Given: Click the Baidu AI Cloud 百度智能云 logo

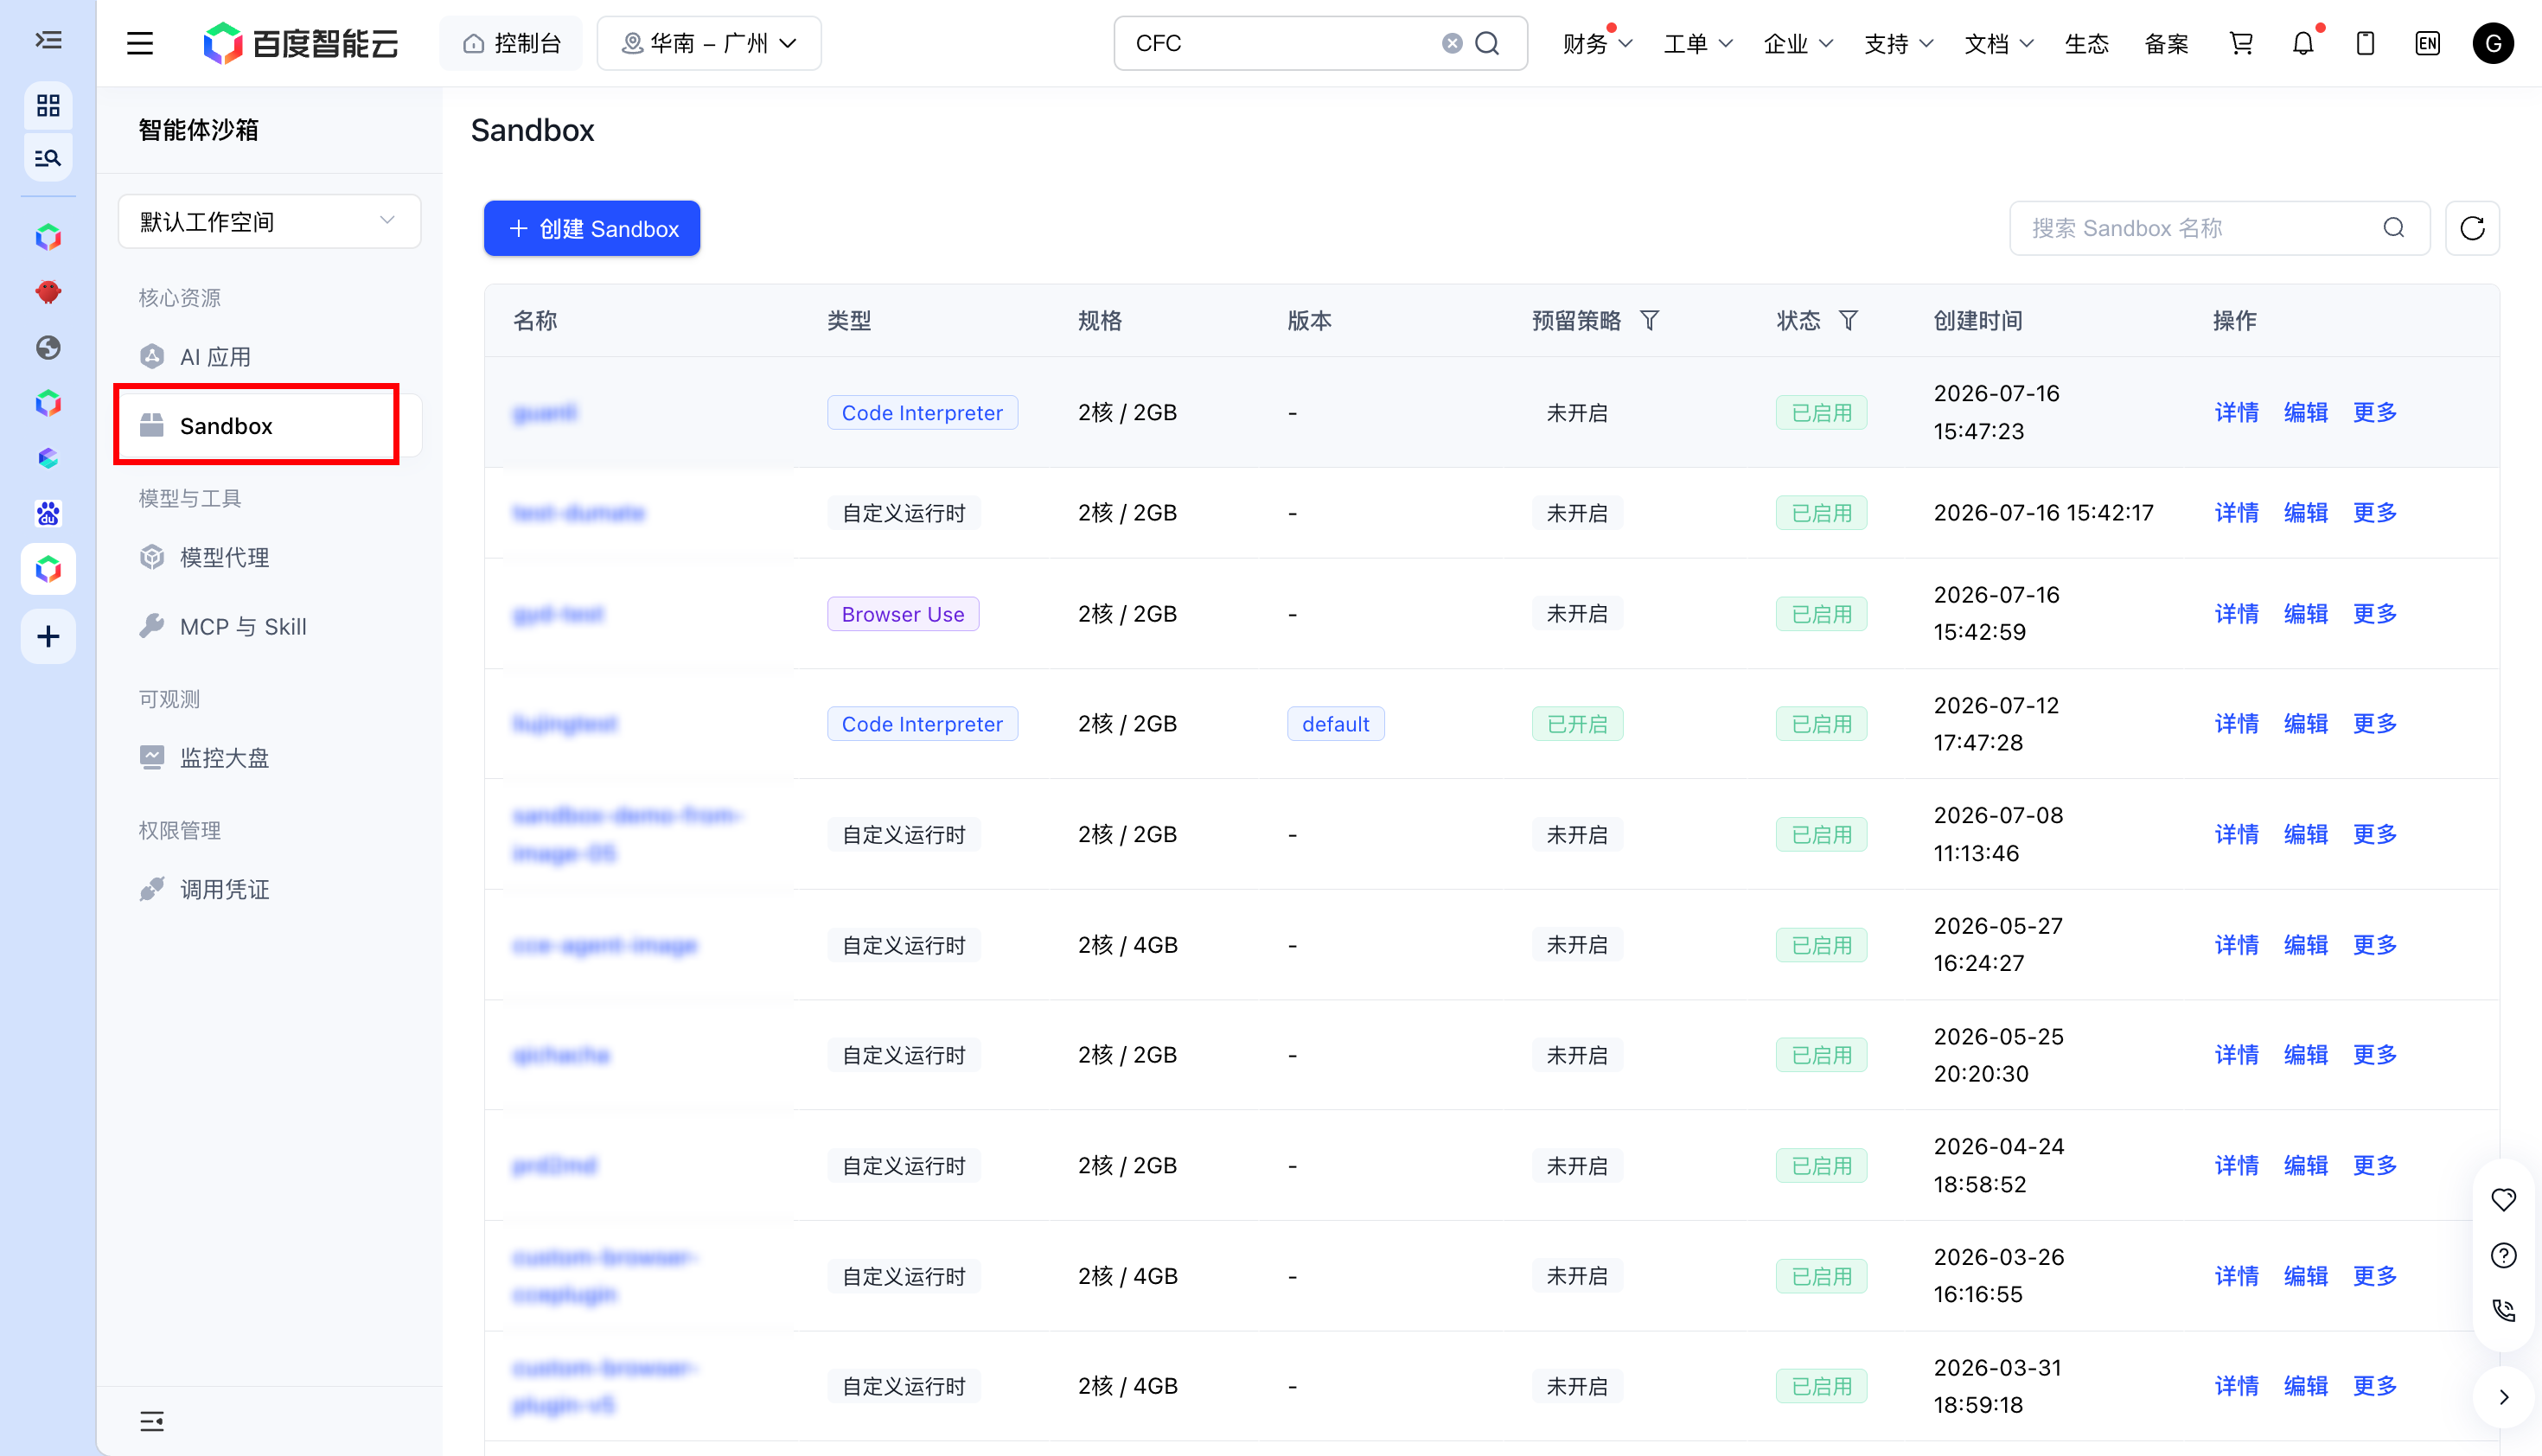Looking at the screenshot, I should pos(300,43).
